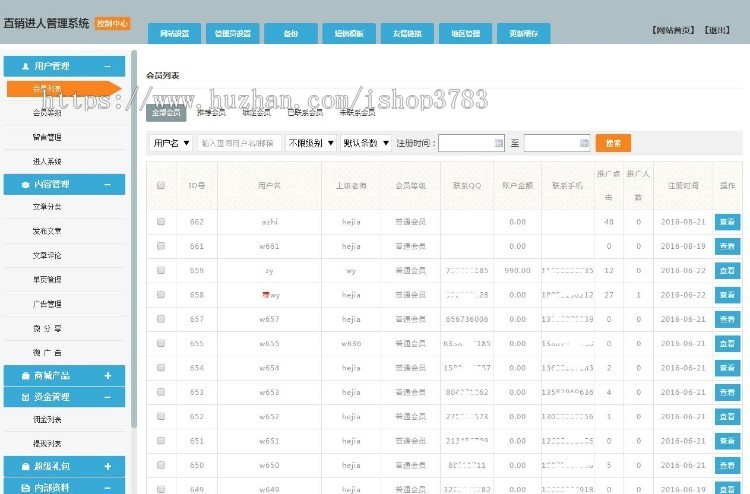This screenshot has height=494, width=750.
Task: Tick the checkbox for member ID 662
Action: (x=161, y=222)
